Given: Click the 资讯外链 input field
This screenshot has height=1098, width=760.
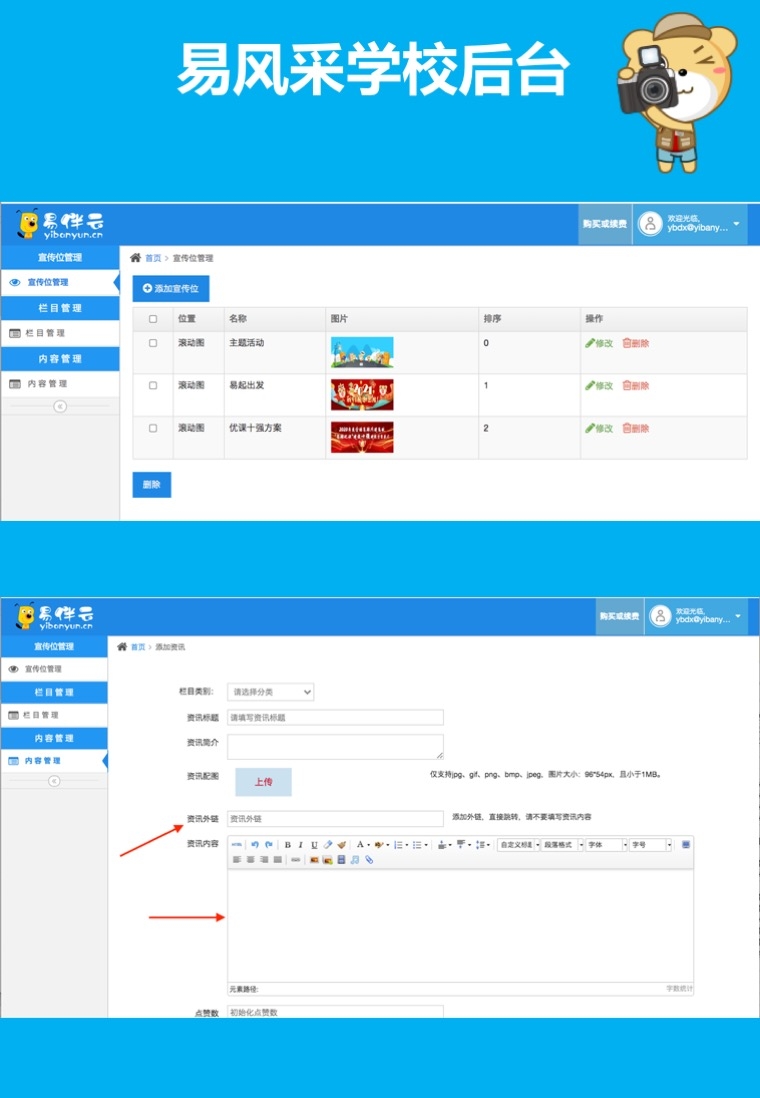Looking at the screenshot, I should tap(336, 819).
